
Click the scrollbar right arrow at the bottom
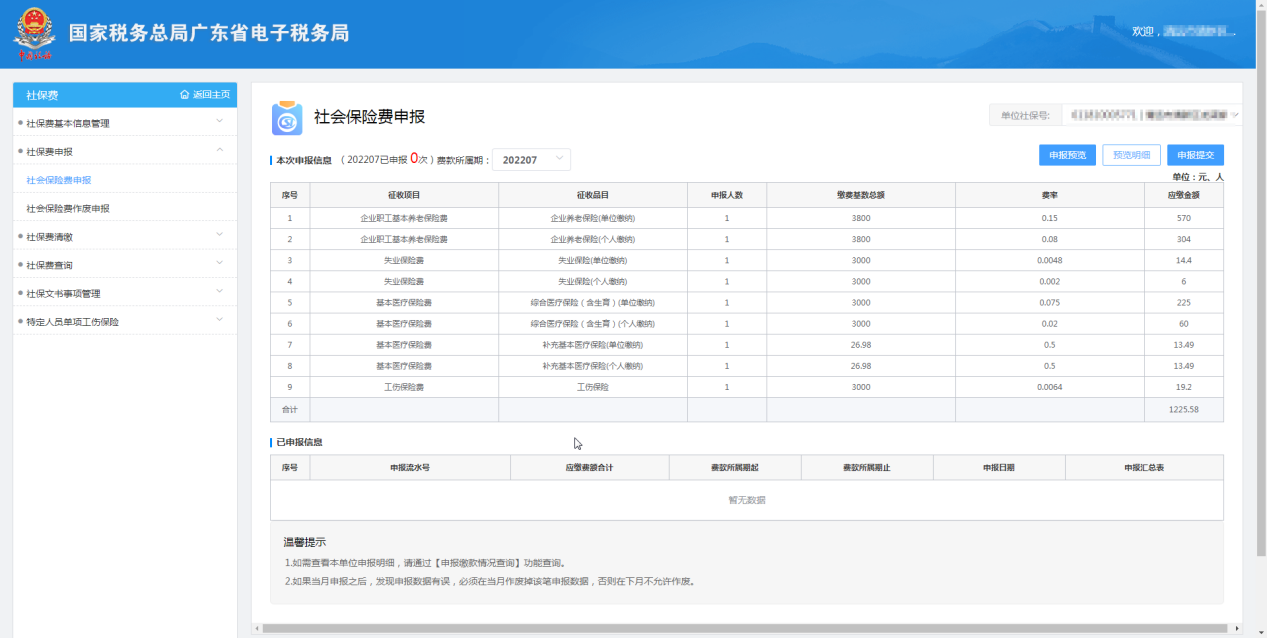(1236, 629)
